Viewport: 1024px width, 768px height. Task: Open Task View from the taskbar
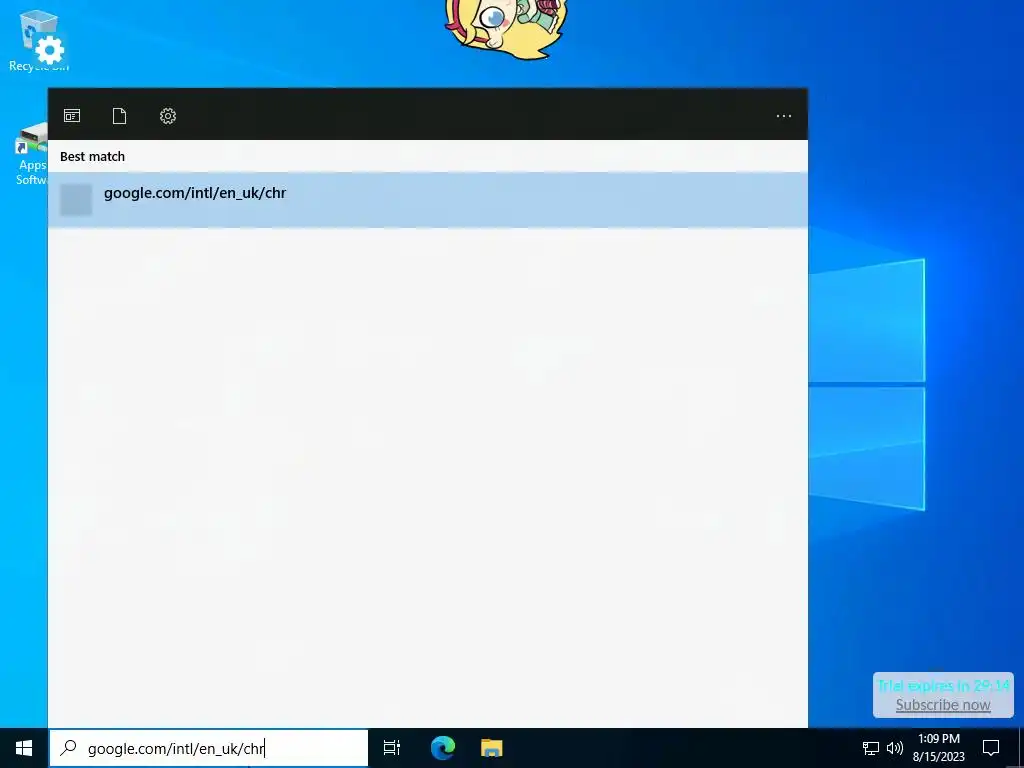[392, 748]
